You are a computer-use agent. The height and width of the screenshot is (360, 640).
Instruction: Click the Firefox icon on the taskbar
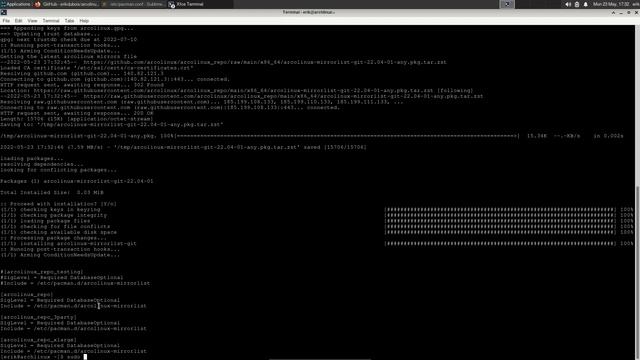click(x=38, y=4)
